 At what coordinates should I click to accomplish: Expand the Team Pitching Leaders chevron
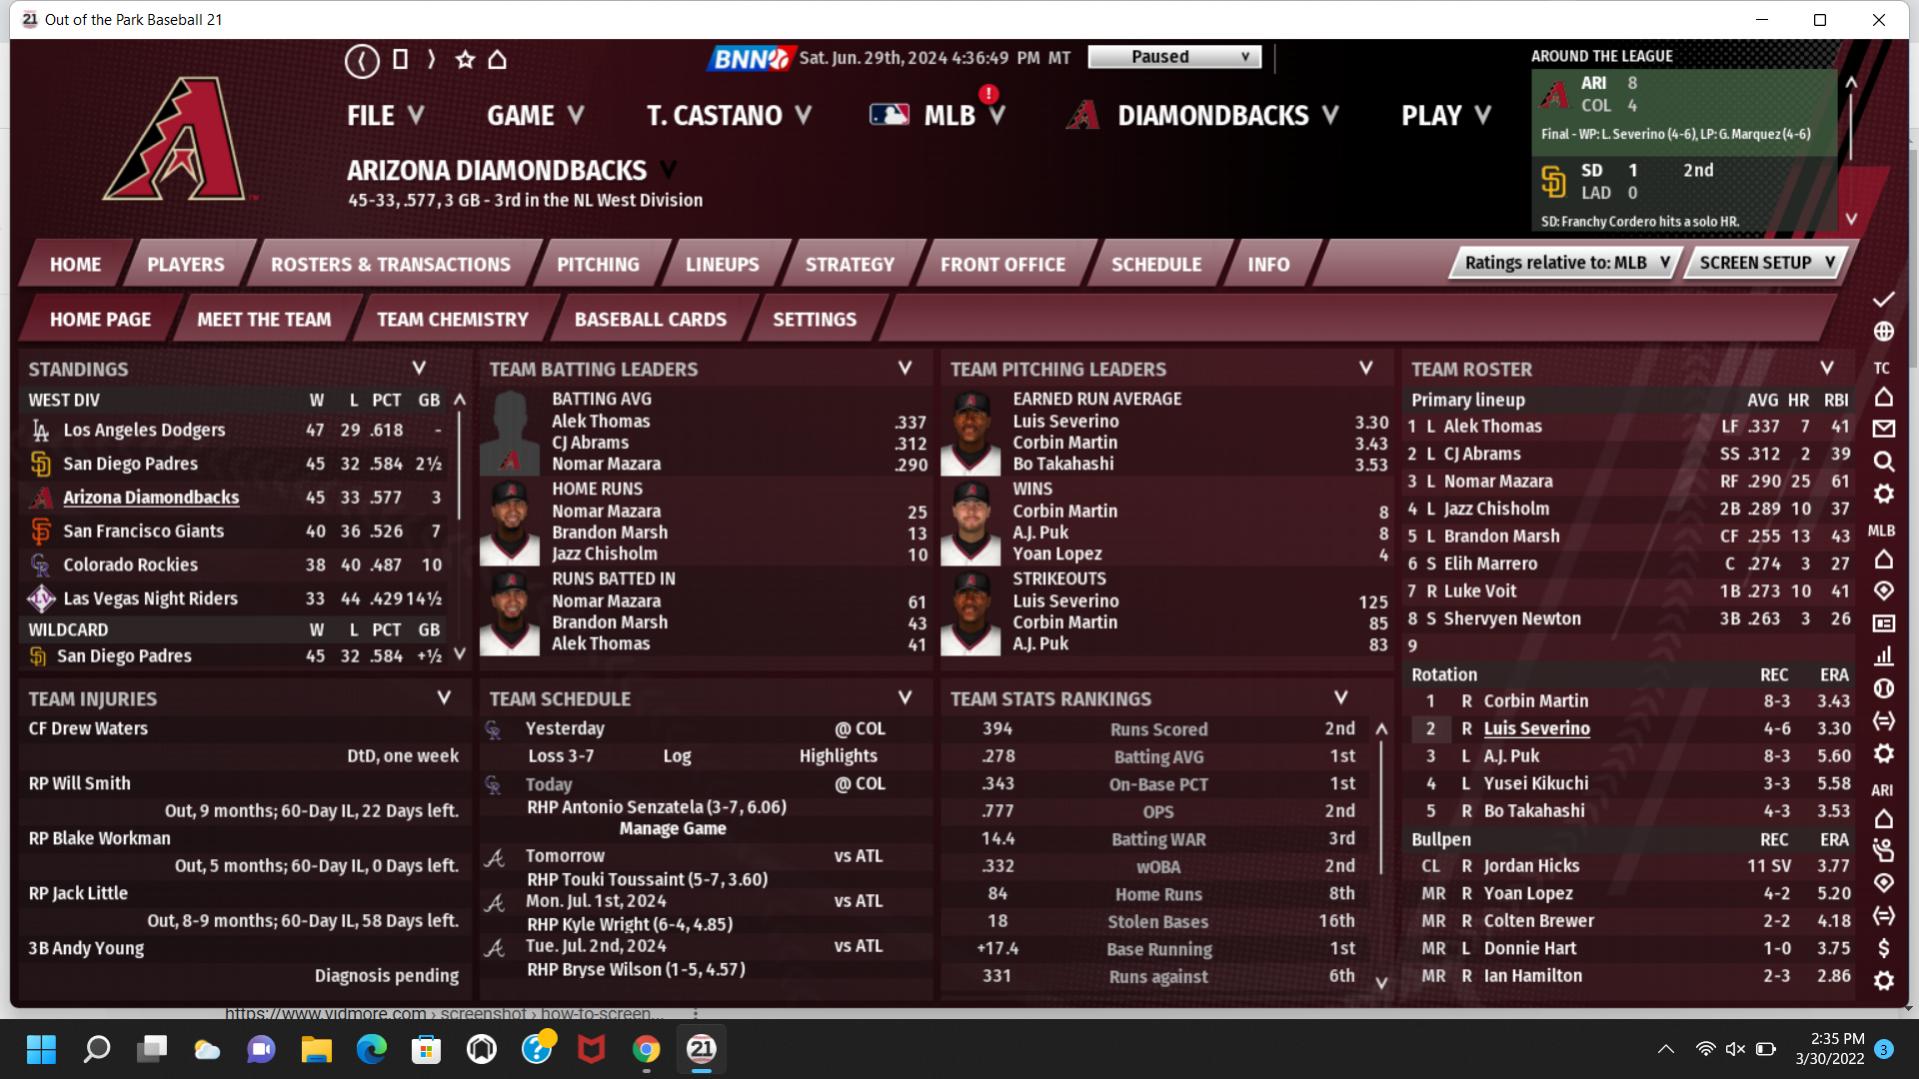(1366, 368)
